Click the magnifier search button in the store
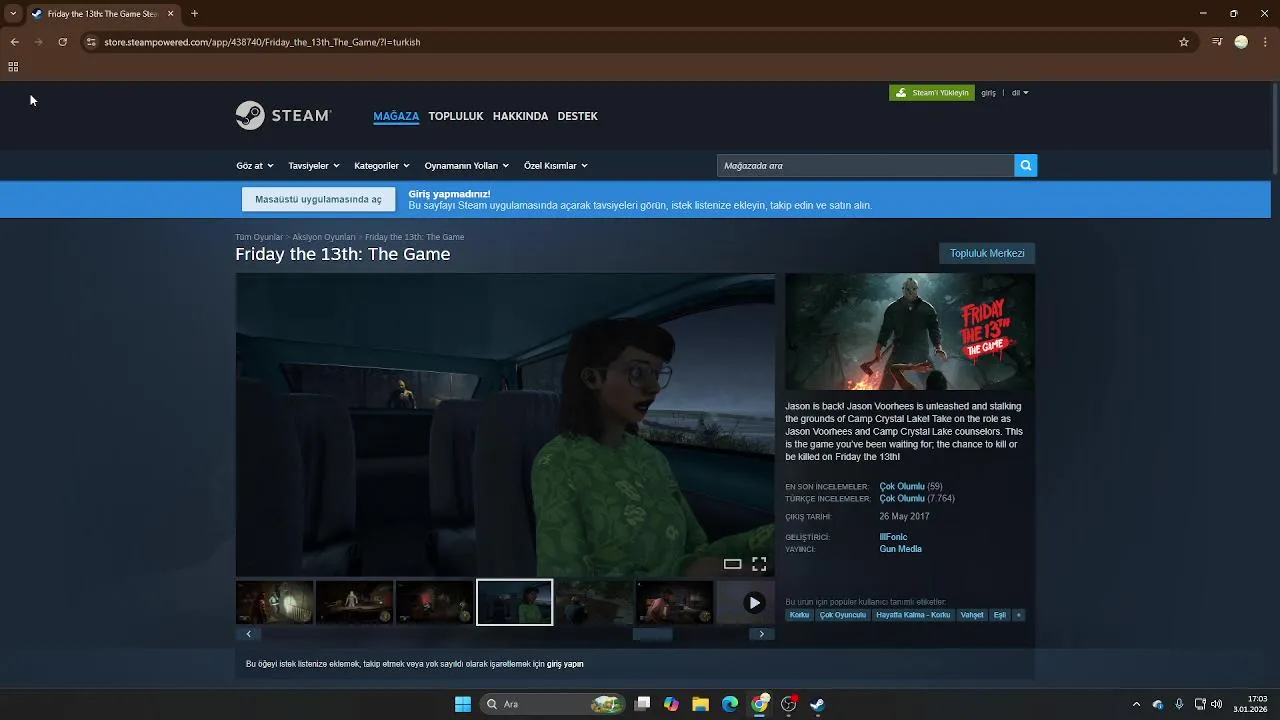The height and width of the screenshot is (720, 1280). 1025,166
